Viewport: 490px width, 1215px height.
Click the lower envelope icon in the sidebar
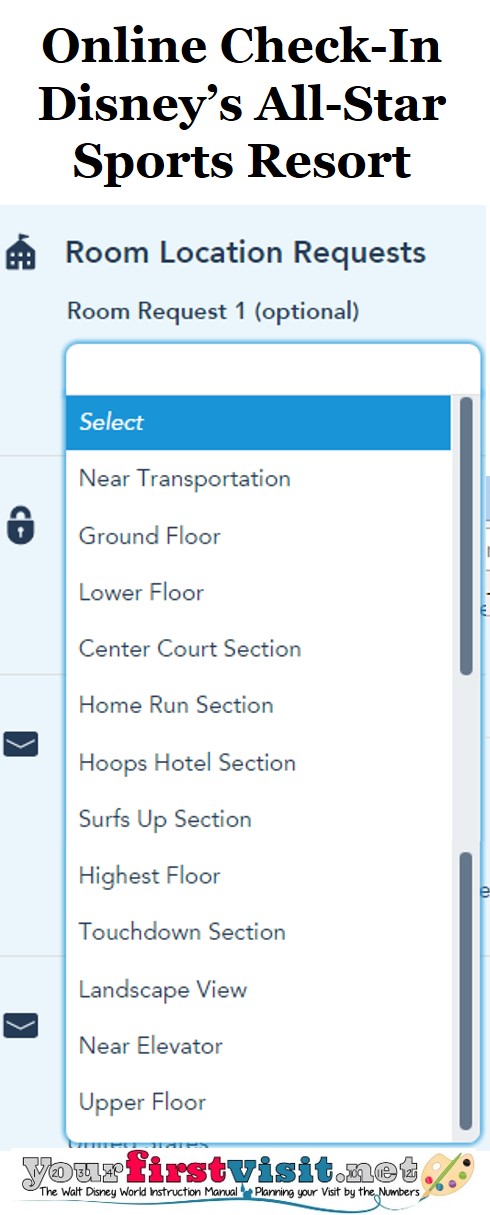pyautogui.click(x=21, y=1025)
